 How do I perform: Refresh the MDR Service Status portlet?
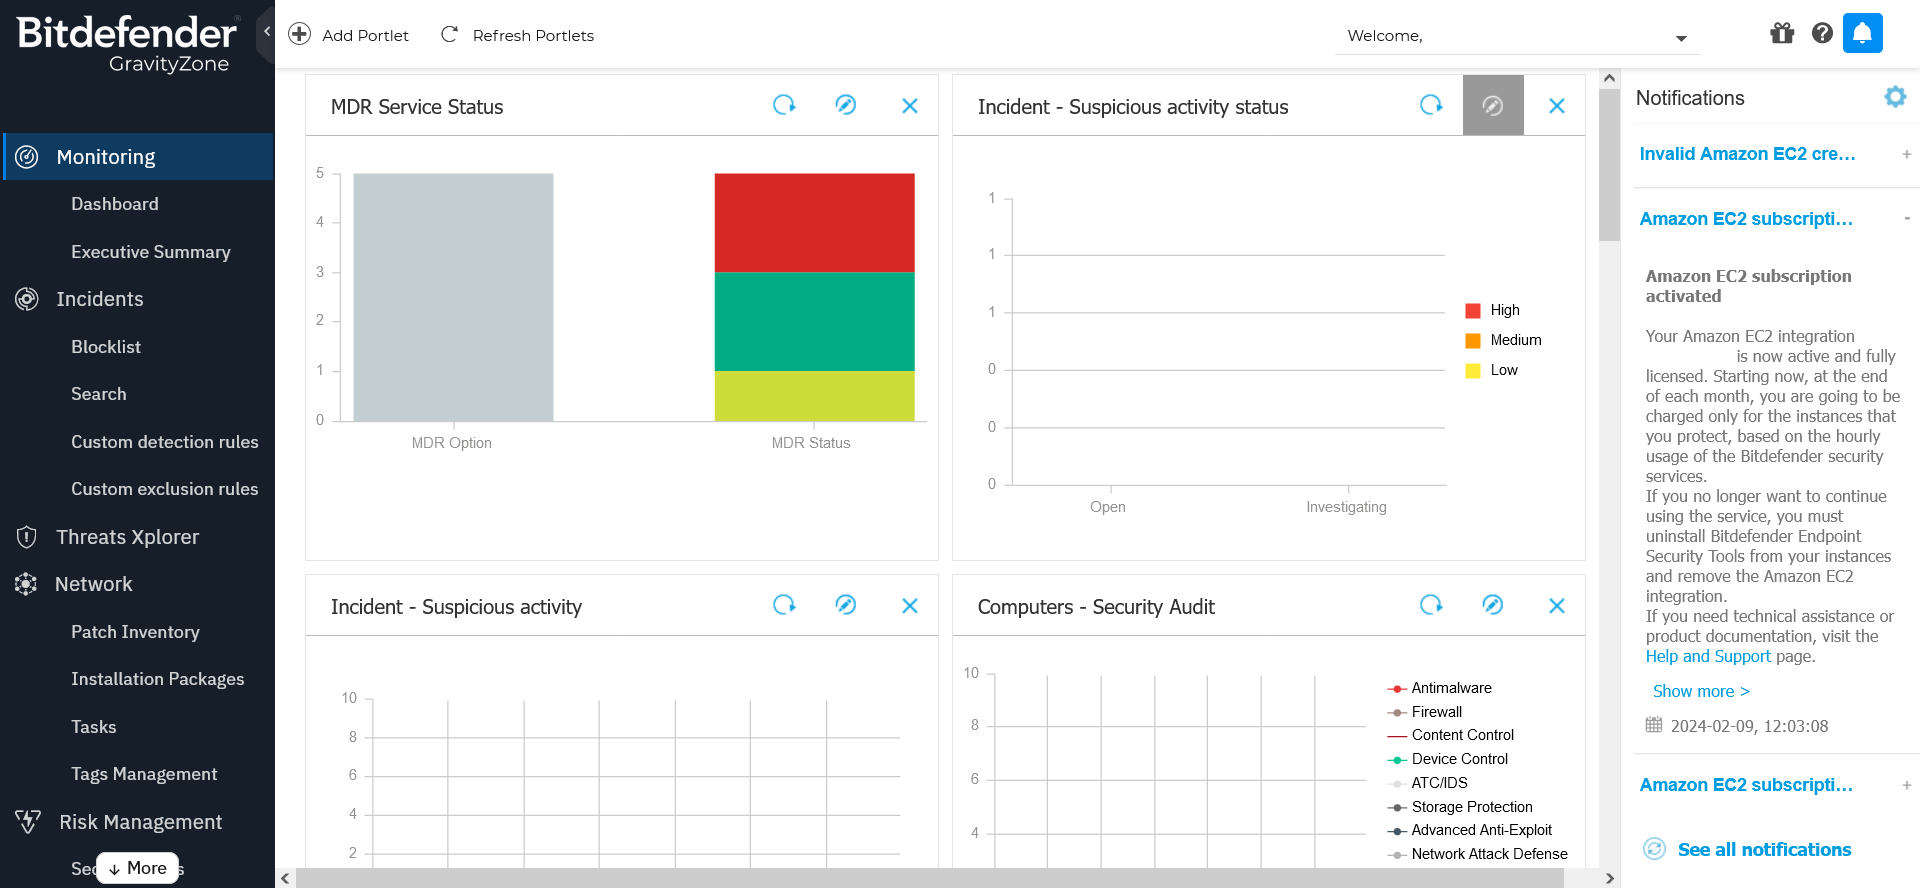click(x=784, y=105)
